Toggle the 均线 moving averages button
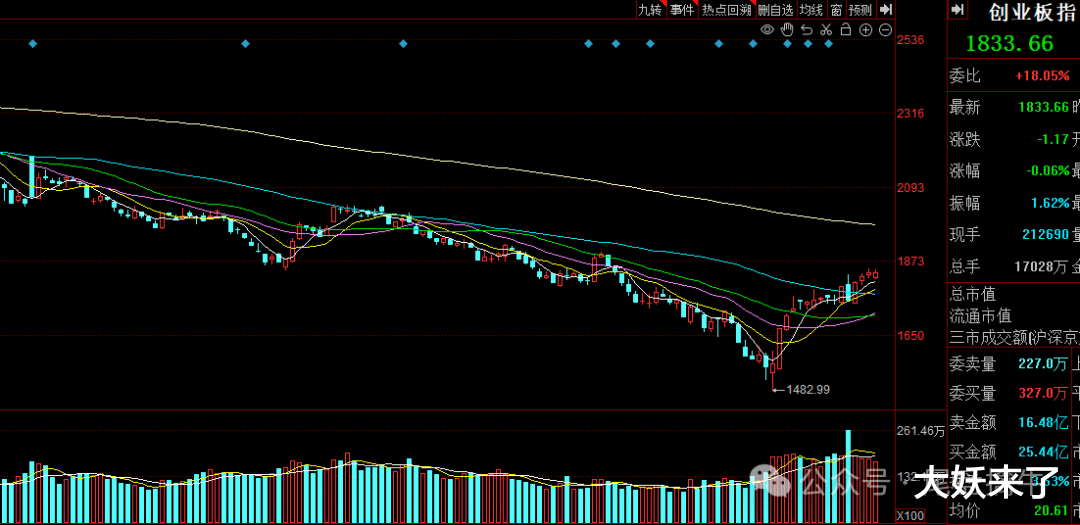The image size is (1080, 525). pos(811,10)
